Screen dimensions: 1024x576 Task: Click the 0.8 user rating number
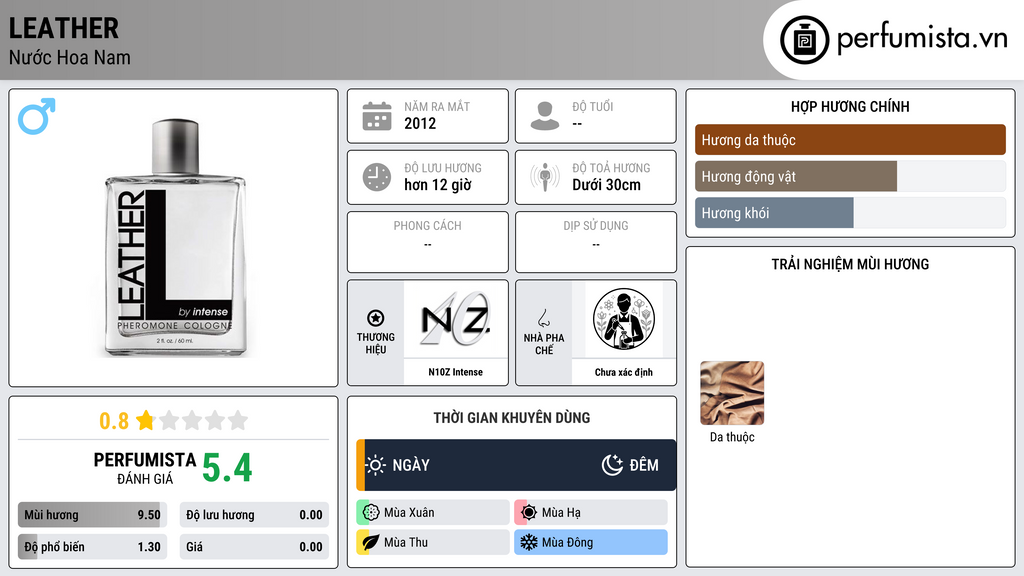click(114, 421)
